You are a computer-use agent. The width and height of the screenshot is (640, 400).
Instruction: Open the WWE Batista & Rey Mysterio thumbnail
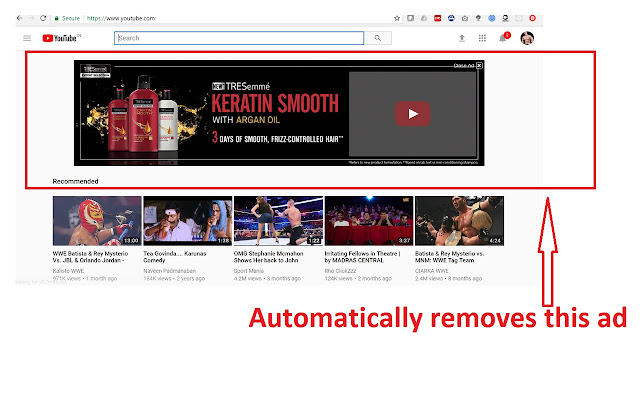point(97,221)
